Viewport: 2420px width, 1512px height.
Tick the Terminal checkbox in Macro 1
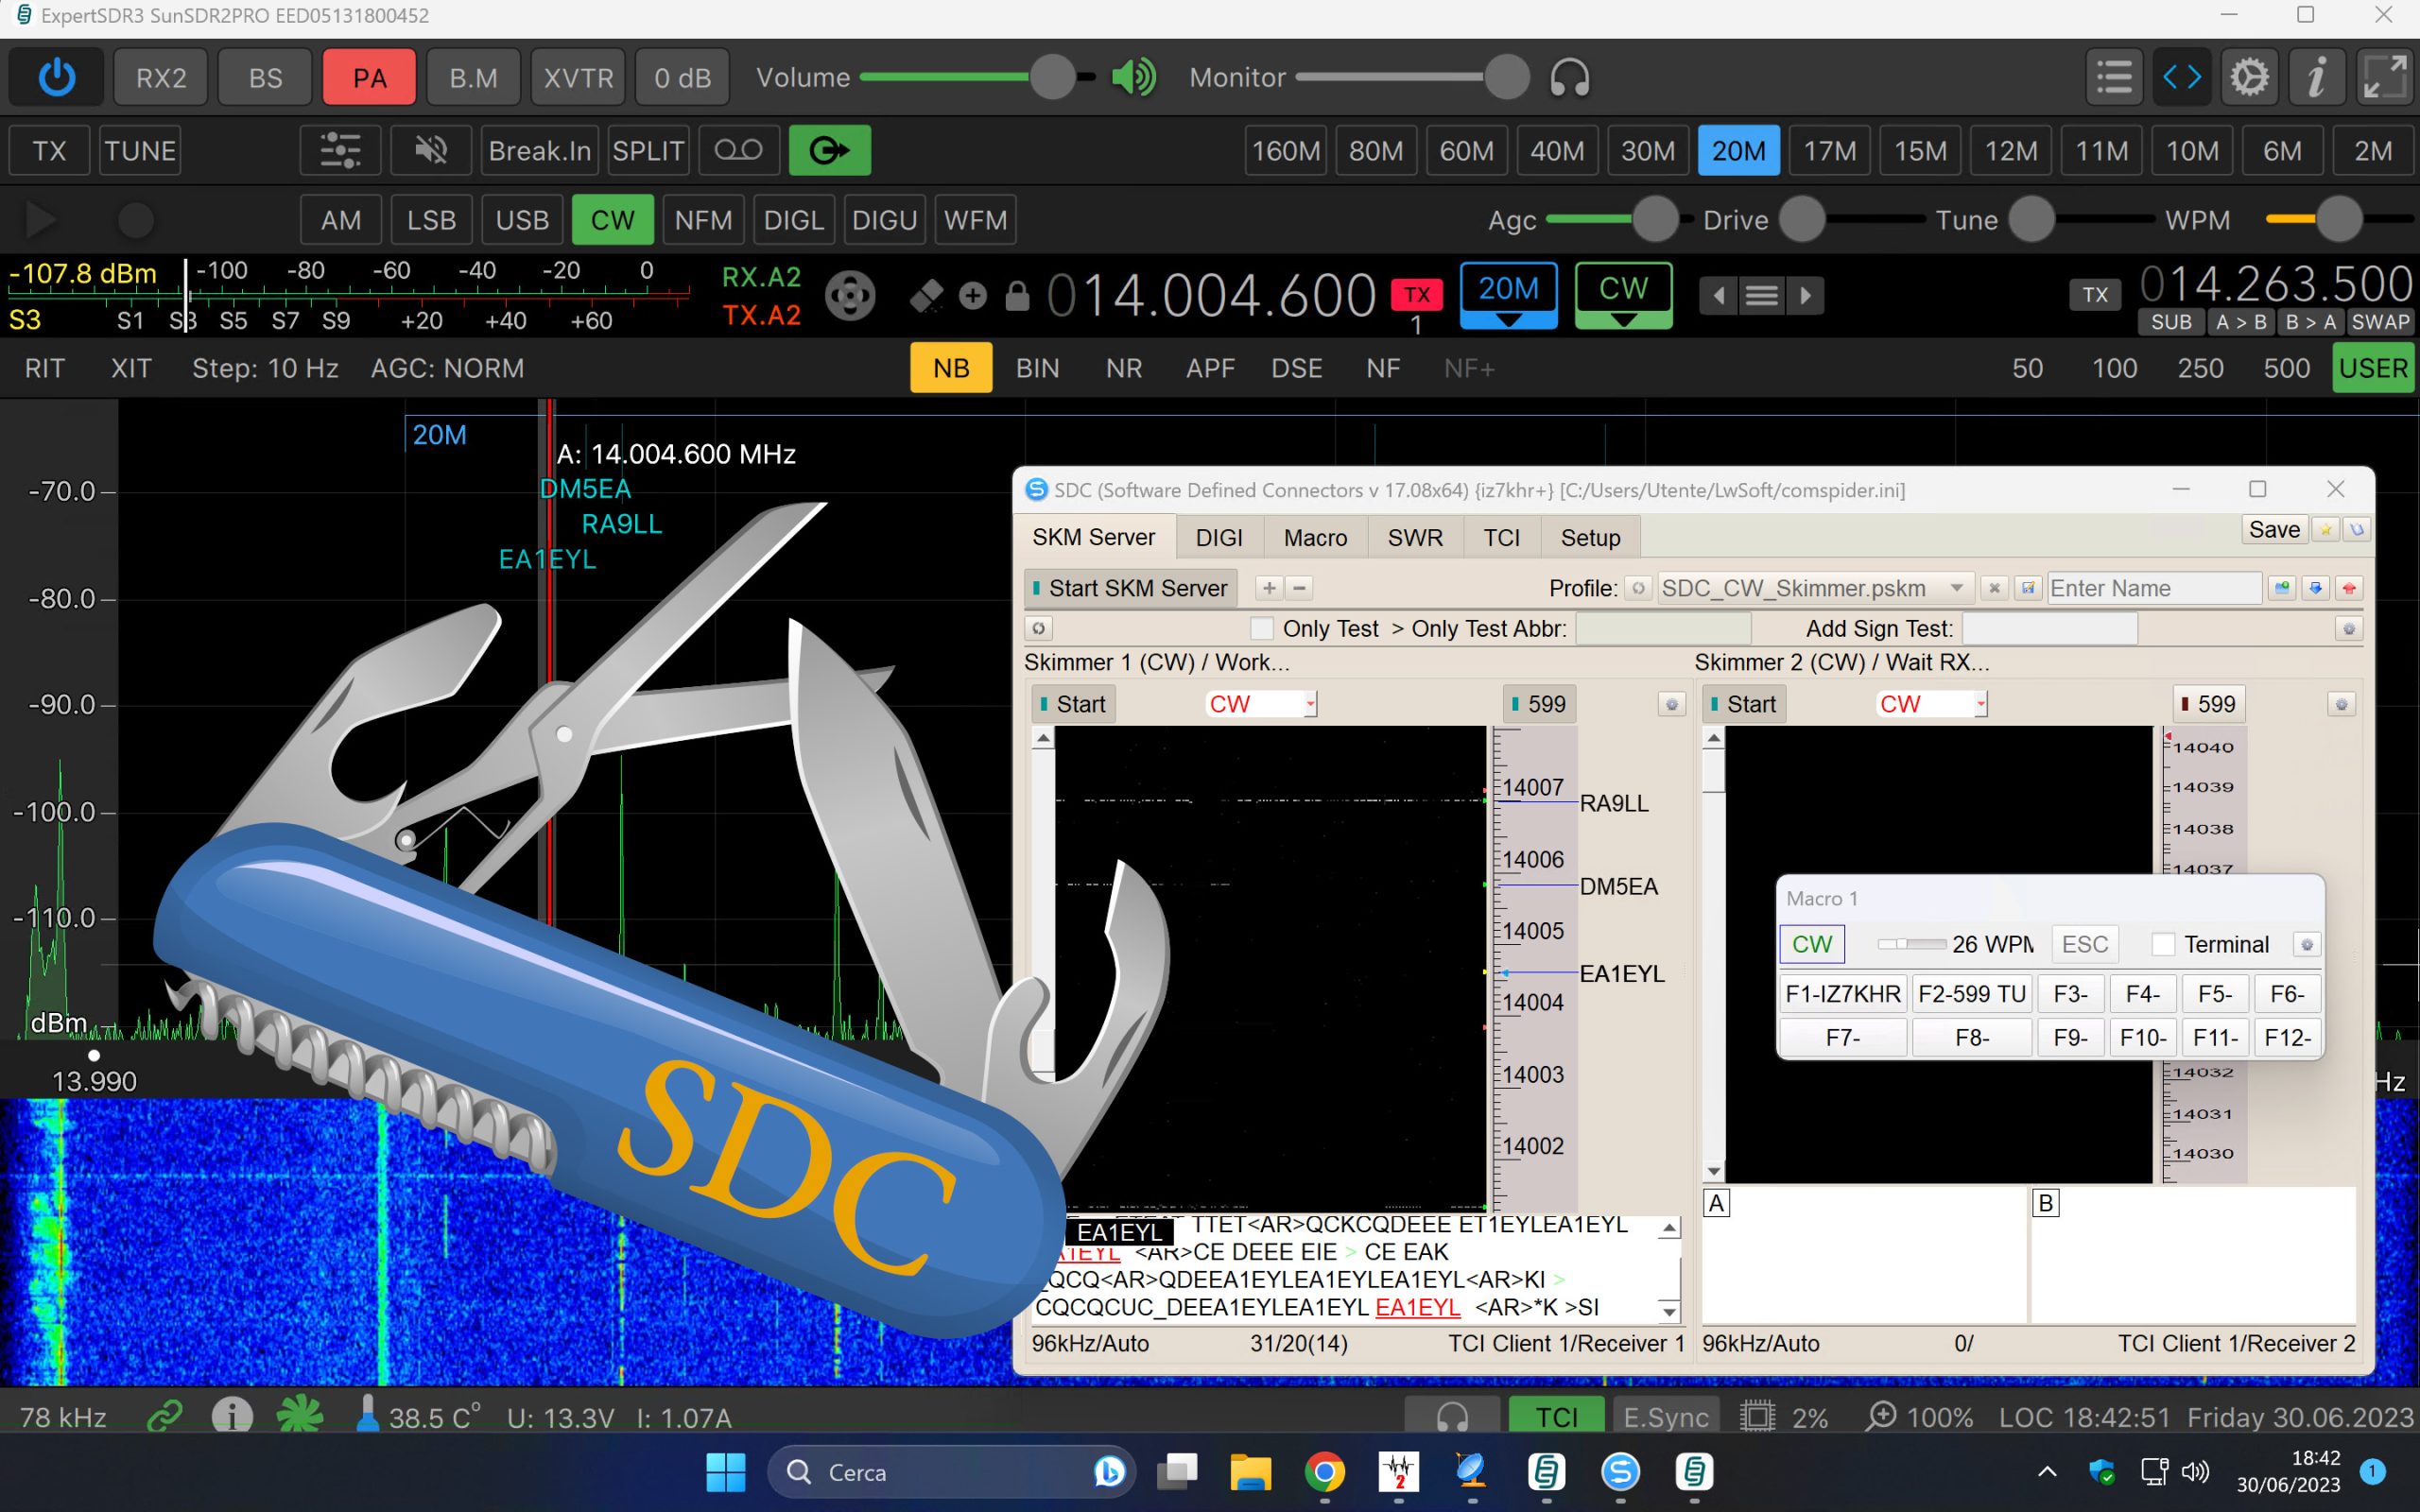(2163, 944)
